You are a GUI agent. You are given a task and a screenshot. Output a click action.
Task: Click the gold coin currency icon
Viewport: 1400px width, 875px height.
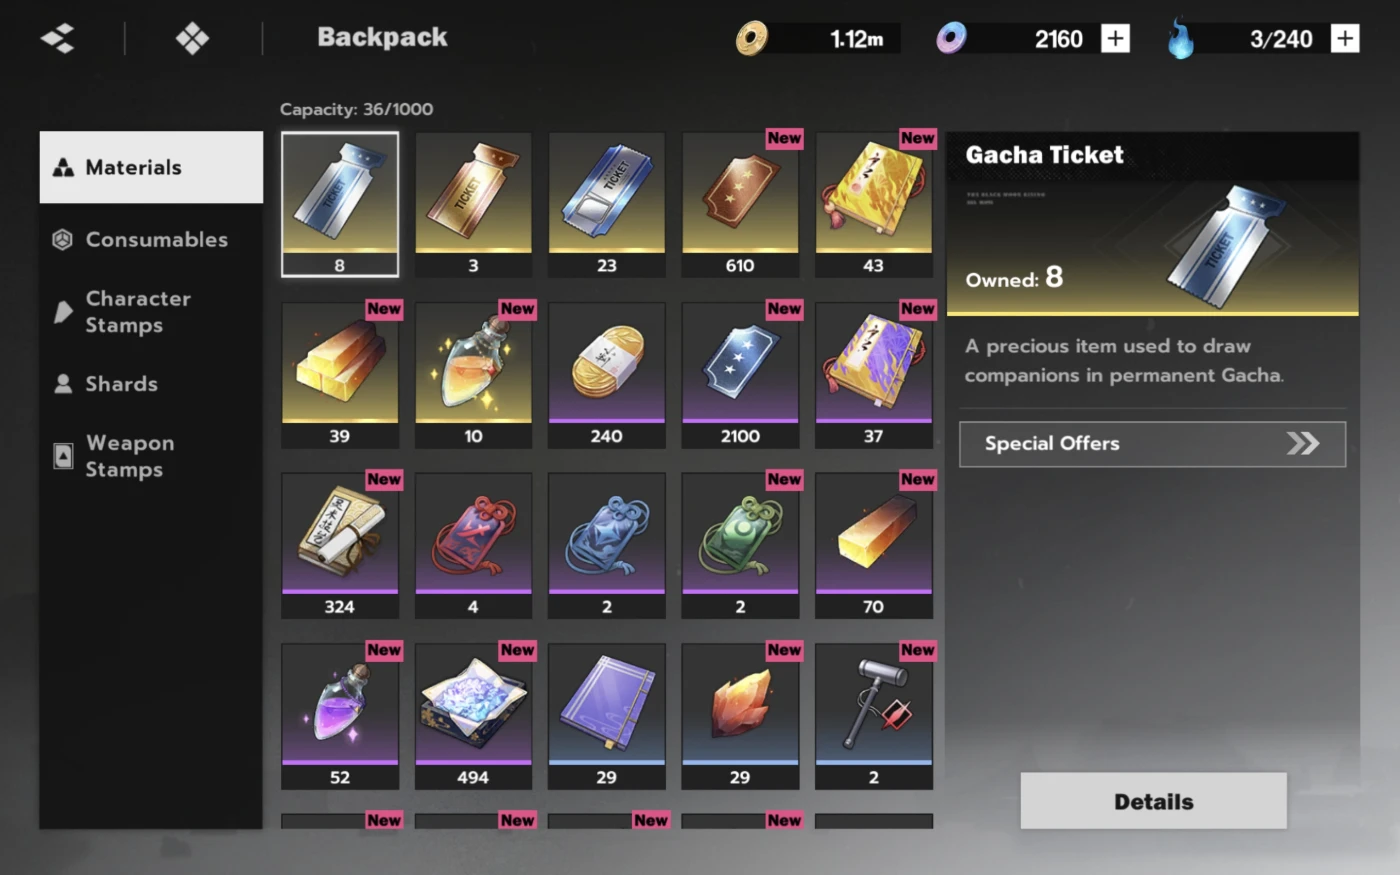tap(752, 39)
